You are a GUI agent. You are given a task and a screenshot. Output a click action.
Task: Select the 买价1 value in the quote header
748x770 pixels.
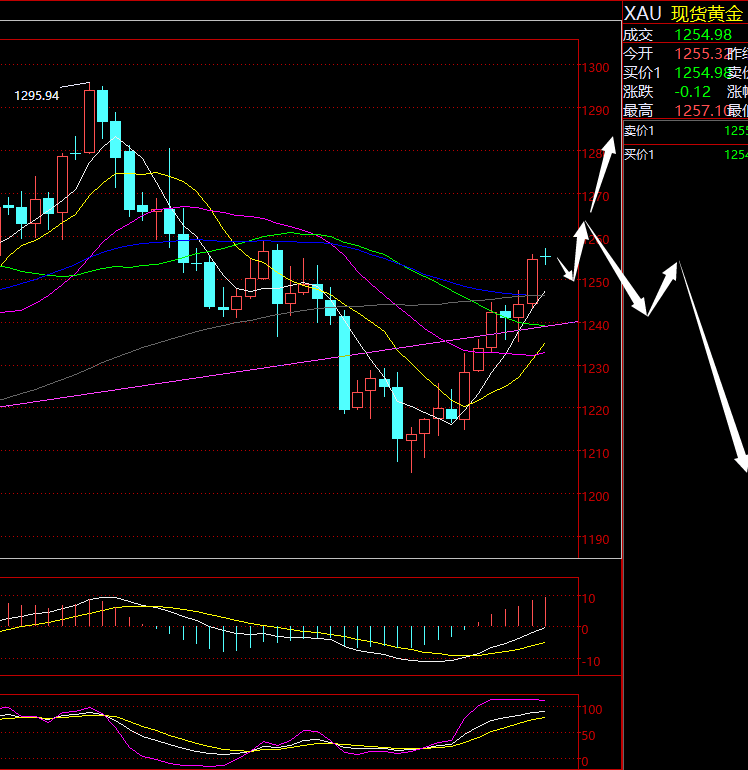[701, 73]
